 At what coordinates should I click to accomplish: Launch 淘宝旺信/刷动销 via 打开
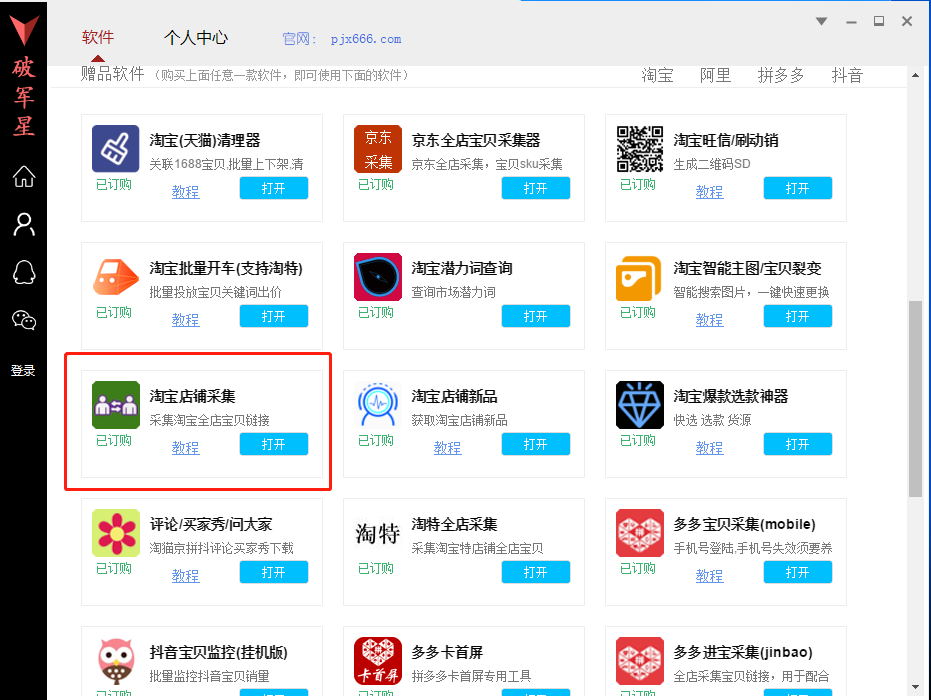pos(797,188)
